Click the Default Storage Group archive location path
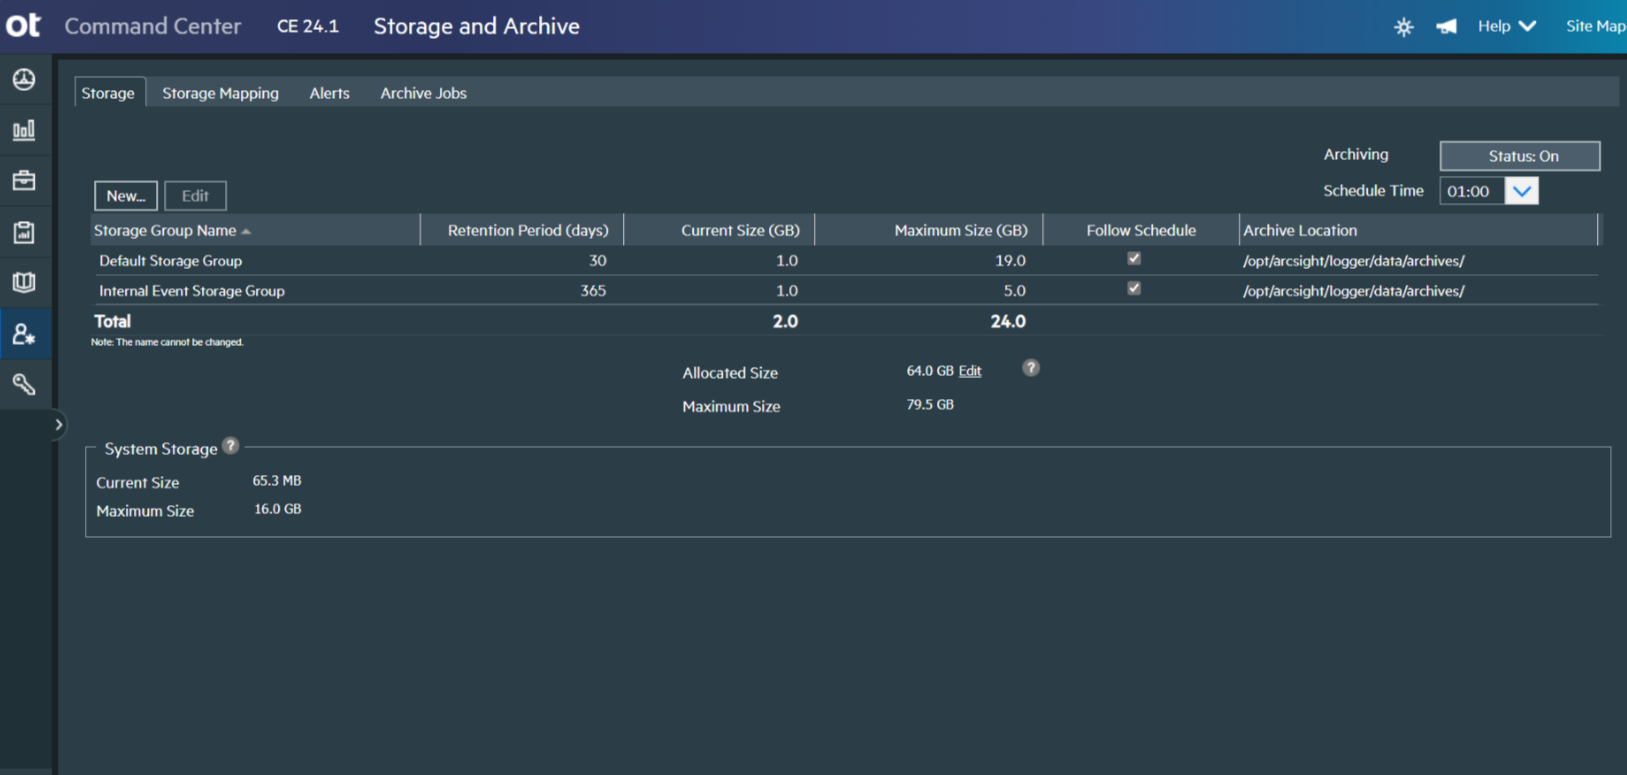The image size is (1627, 775). click(x=1353, y=261)
